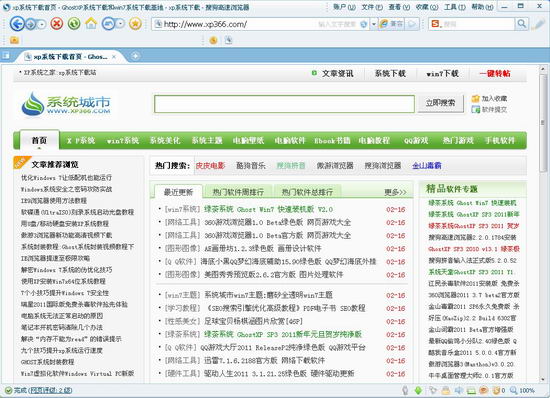The width and height of the screenshot is (550, 398).
Task: Expand the undo closed pages dropdown arrow
Action: [x=120, y=24]
